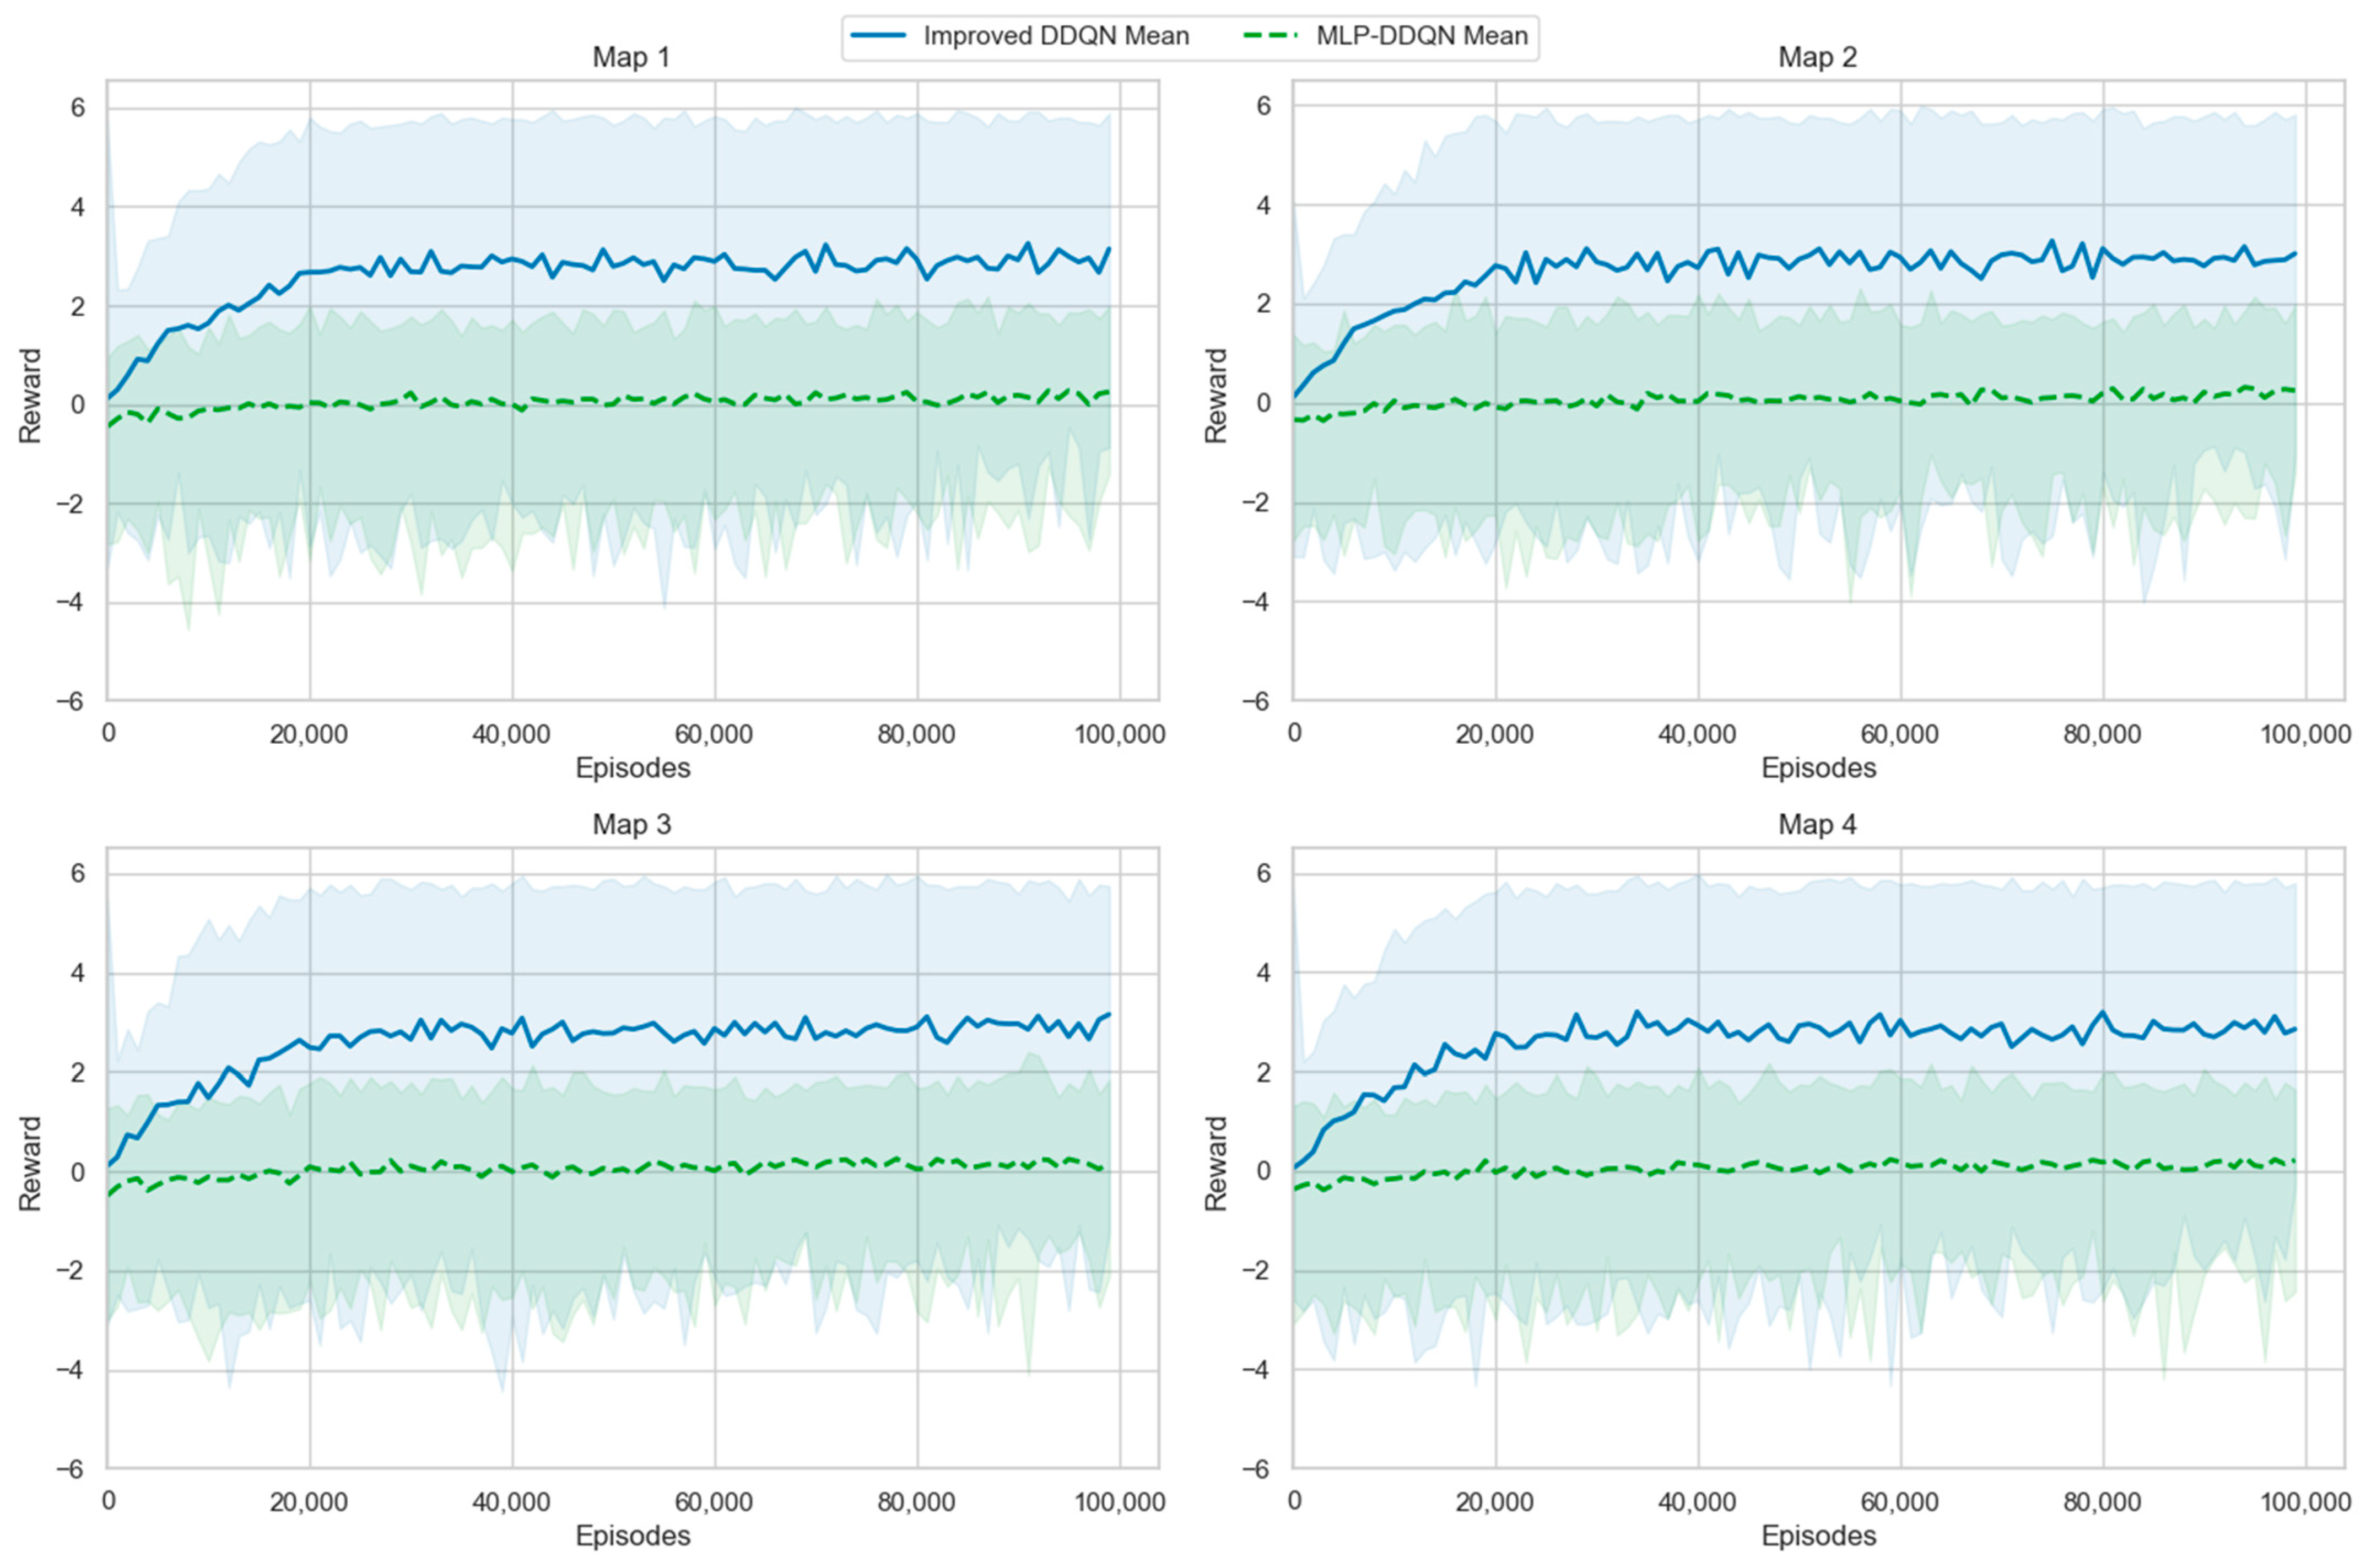
Task: Select the Map 2 subplot title
Action: [x=1817, y=58]
